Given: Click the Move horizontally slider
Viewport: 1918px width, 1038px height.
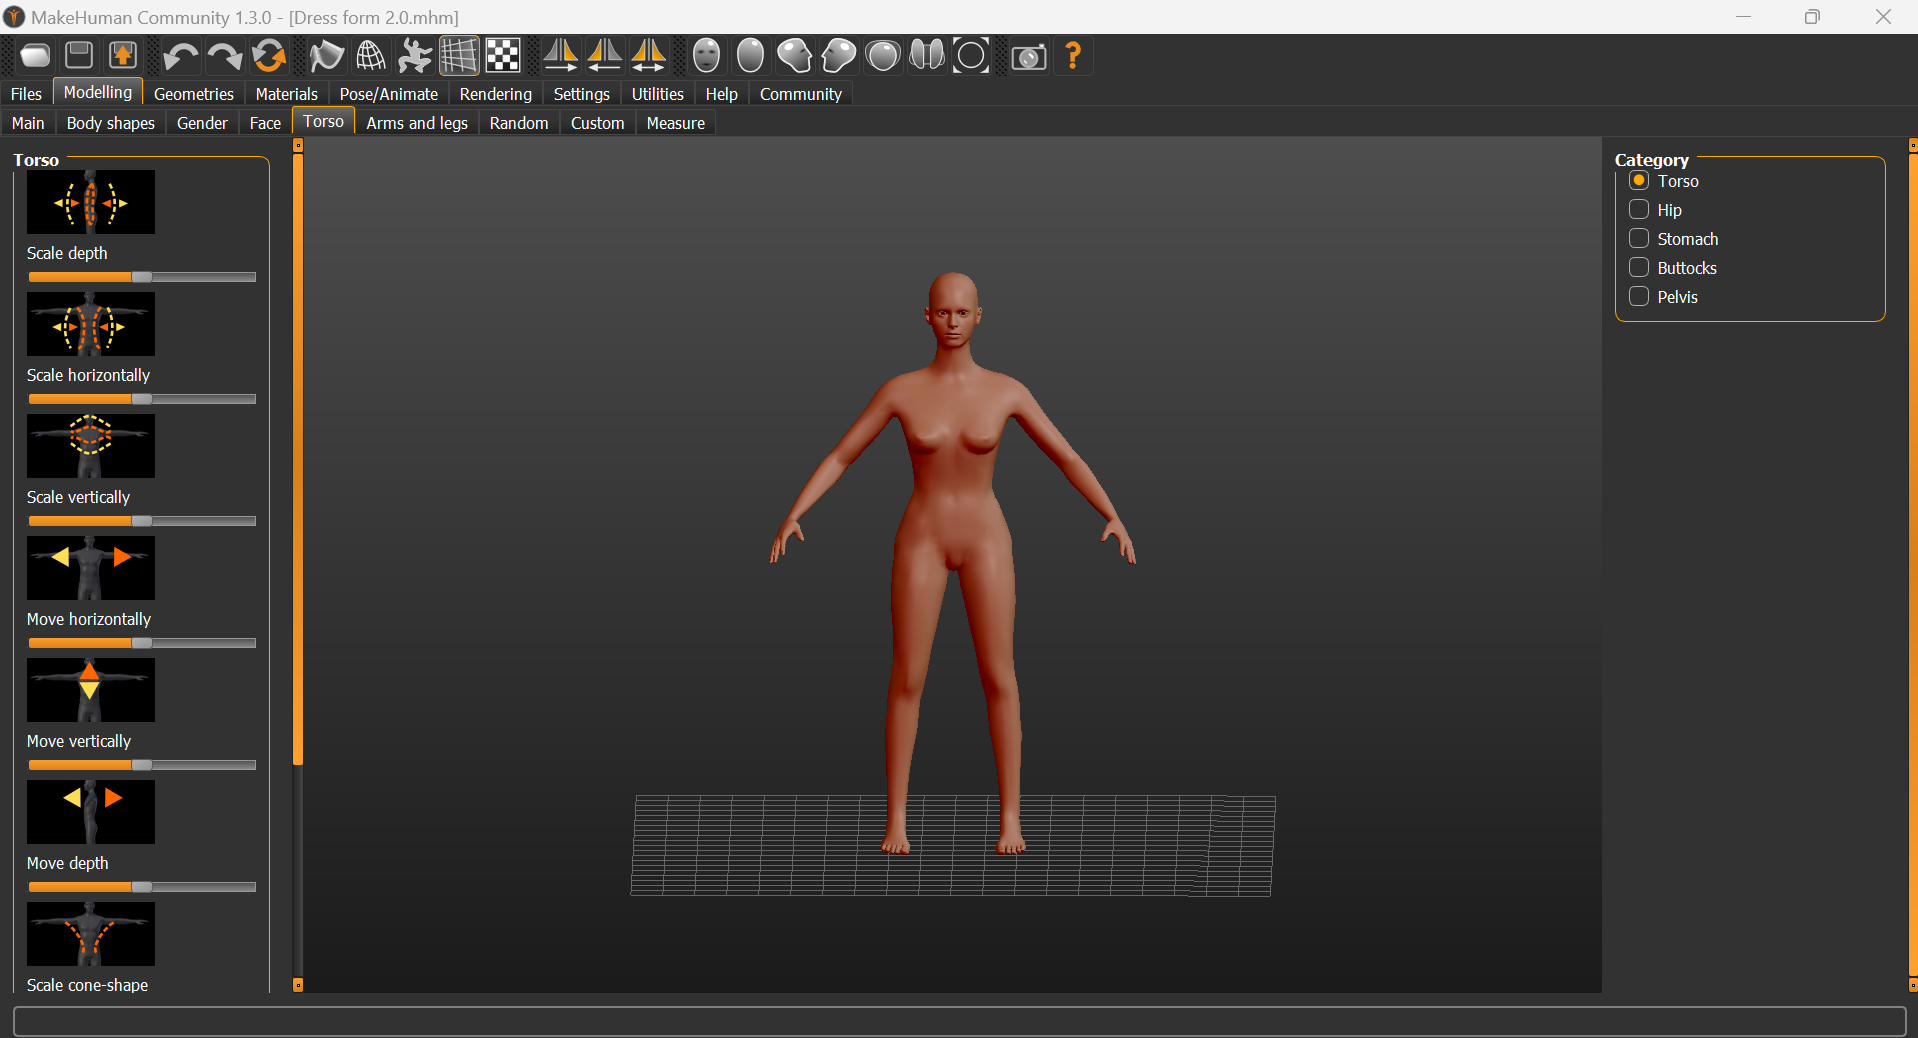Looking at the screenshot, I should pyautogui.click(x=142, y=643).
